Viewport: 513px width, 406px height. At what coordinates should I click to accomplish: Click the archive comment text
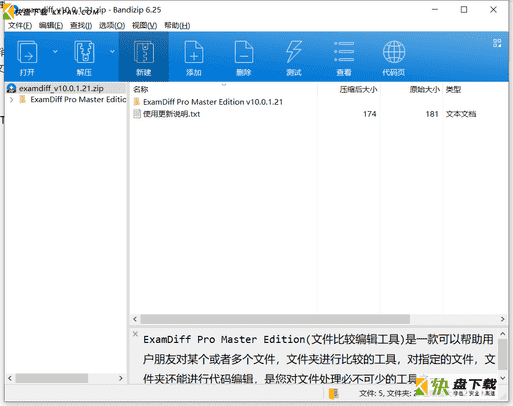pos(318,359)
